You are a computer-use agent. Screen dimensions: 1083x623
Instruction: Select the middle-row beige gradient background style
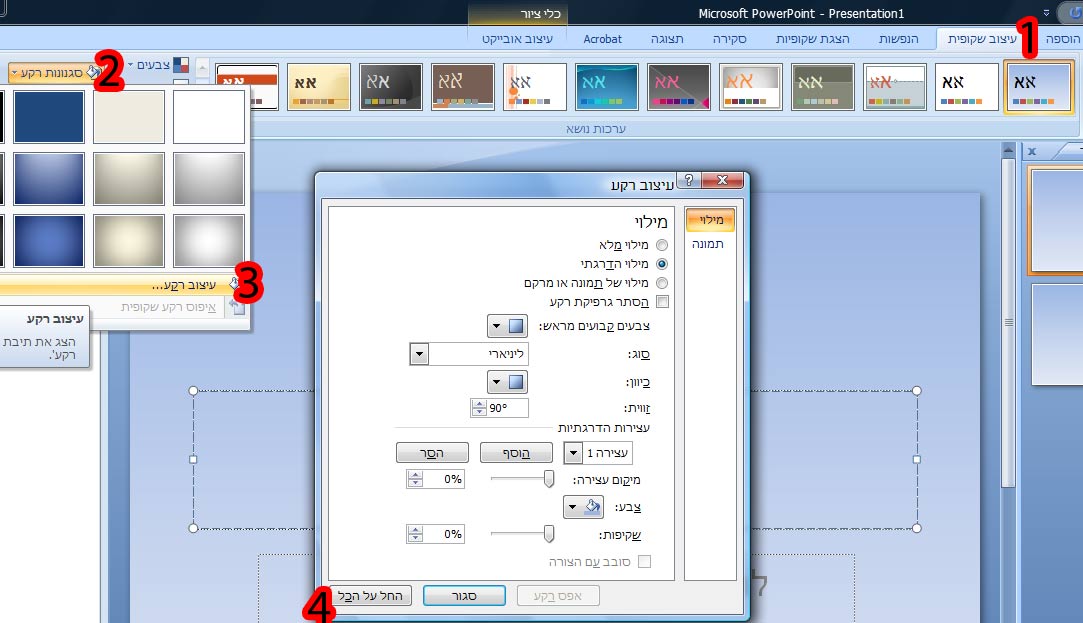point(129,179)
